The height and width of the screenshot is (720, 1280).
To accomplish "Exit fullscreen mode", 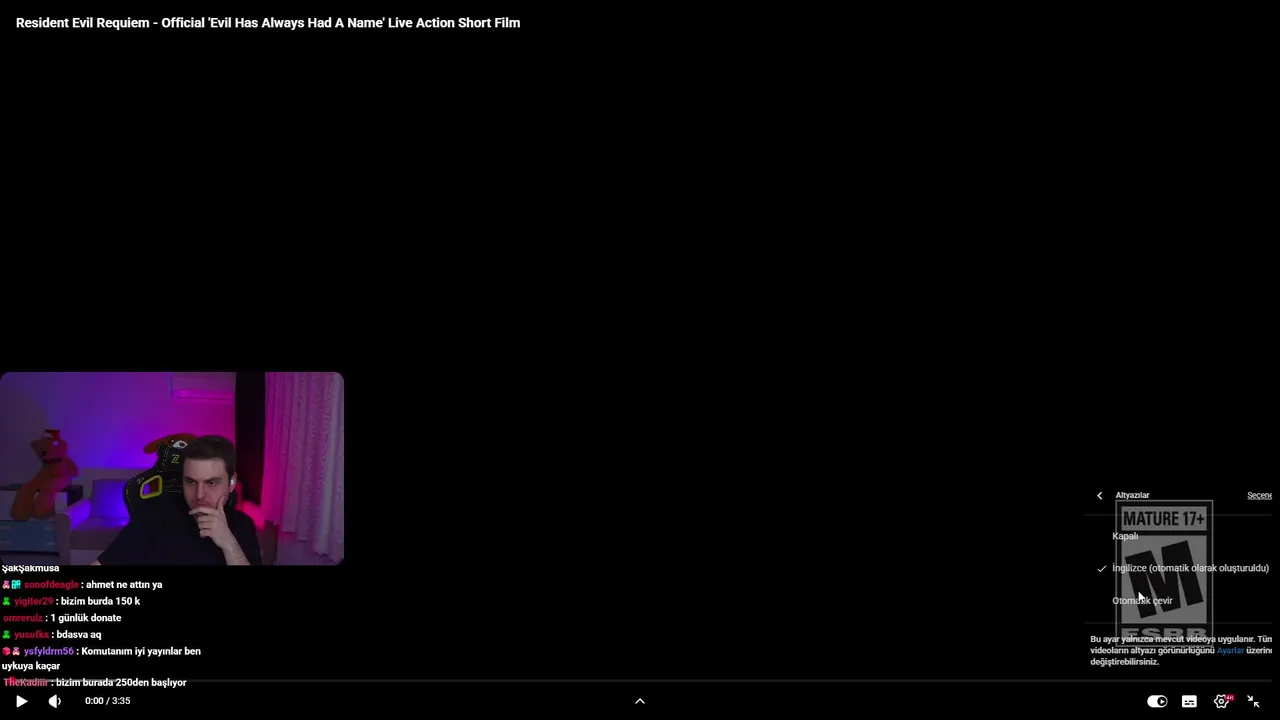I will click(1253, 701).
